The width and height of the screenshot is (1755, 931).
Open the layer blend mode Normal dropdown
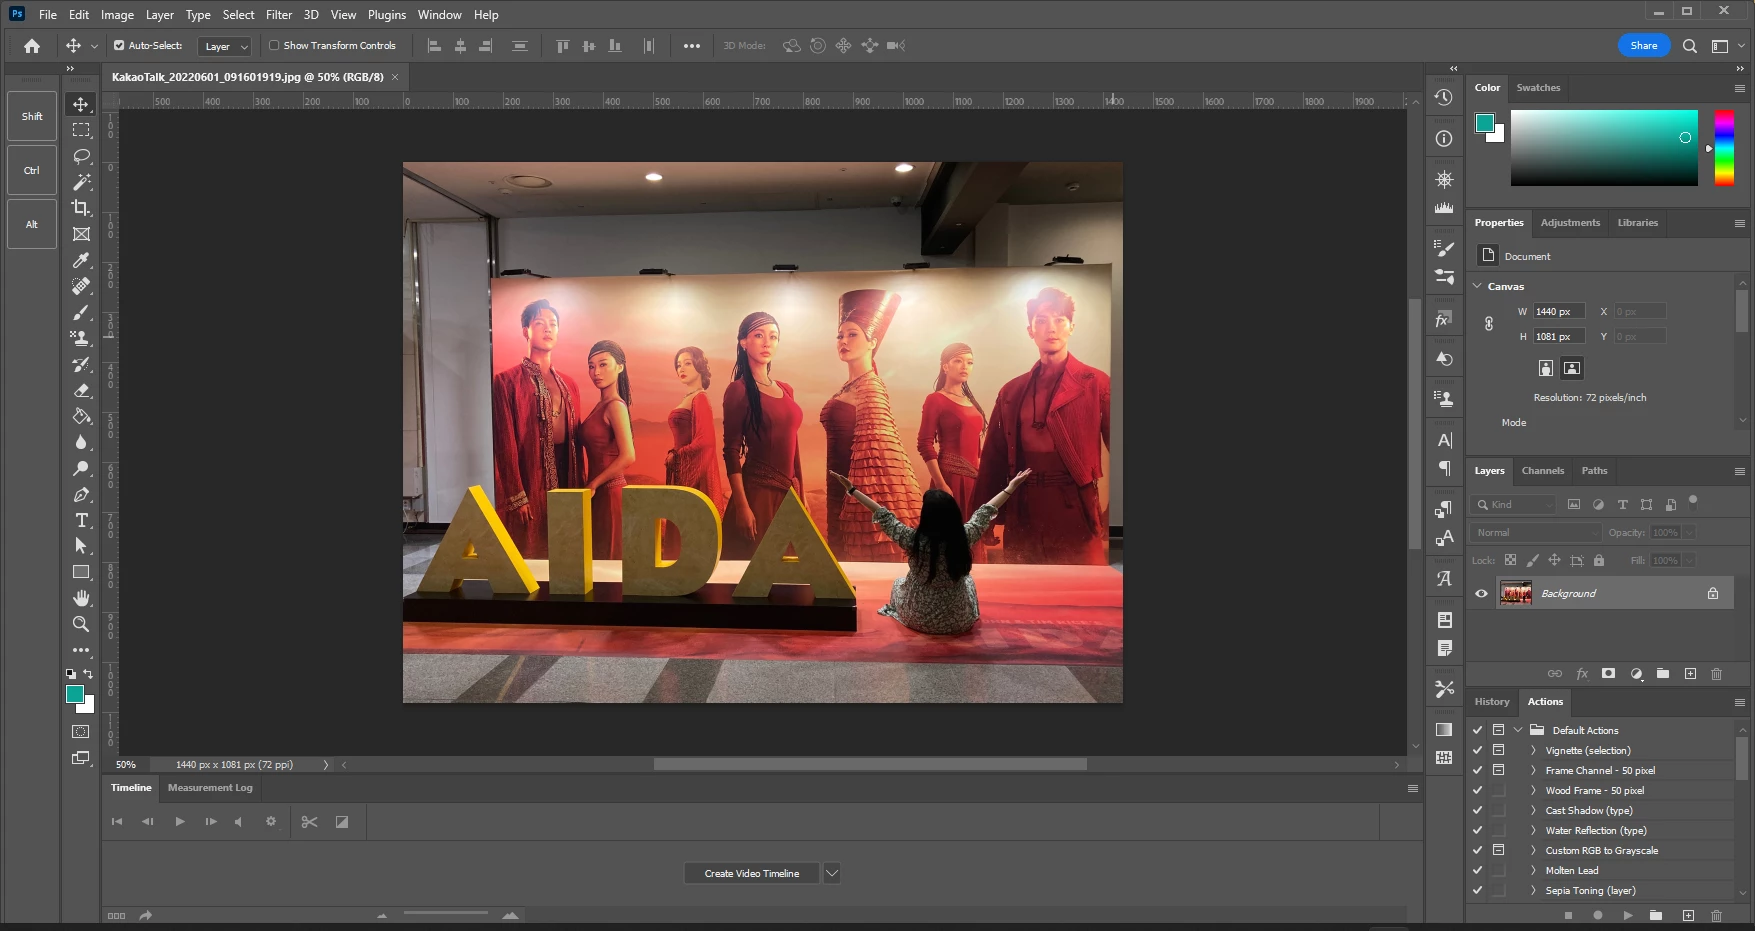coord(1535,533)
